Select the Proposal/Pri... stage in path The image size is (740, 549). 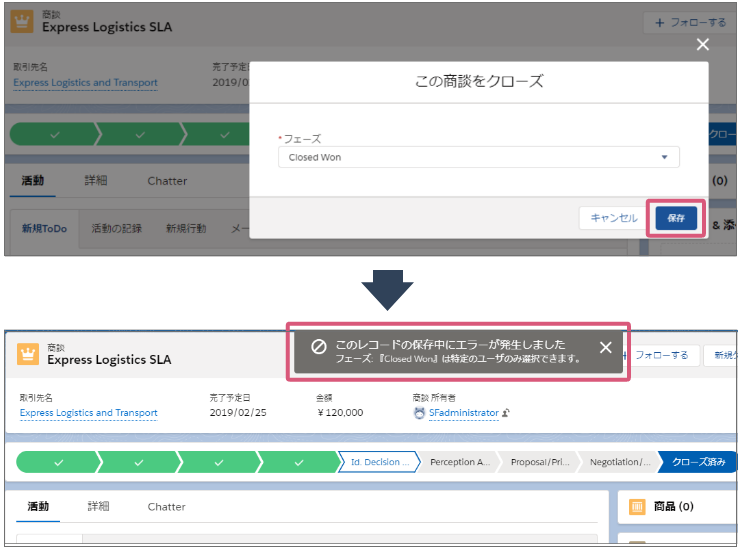tap(539, 462)
